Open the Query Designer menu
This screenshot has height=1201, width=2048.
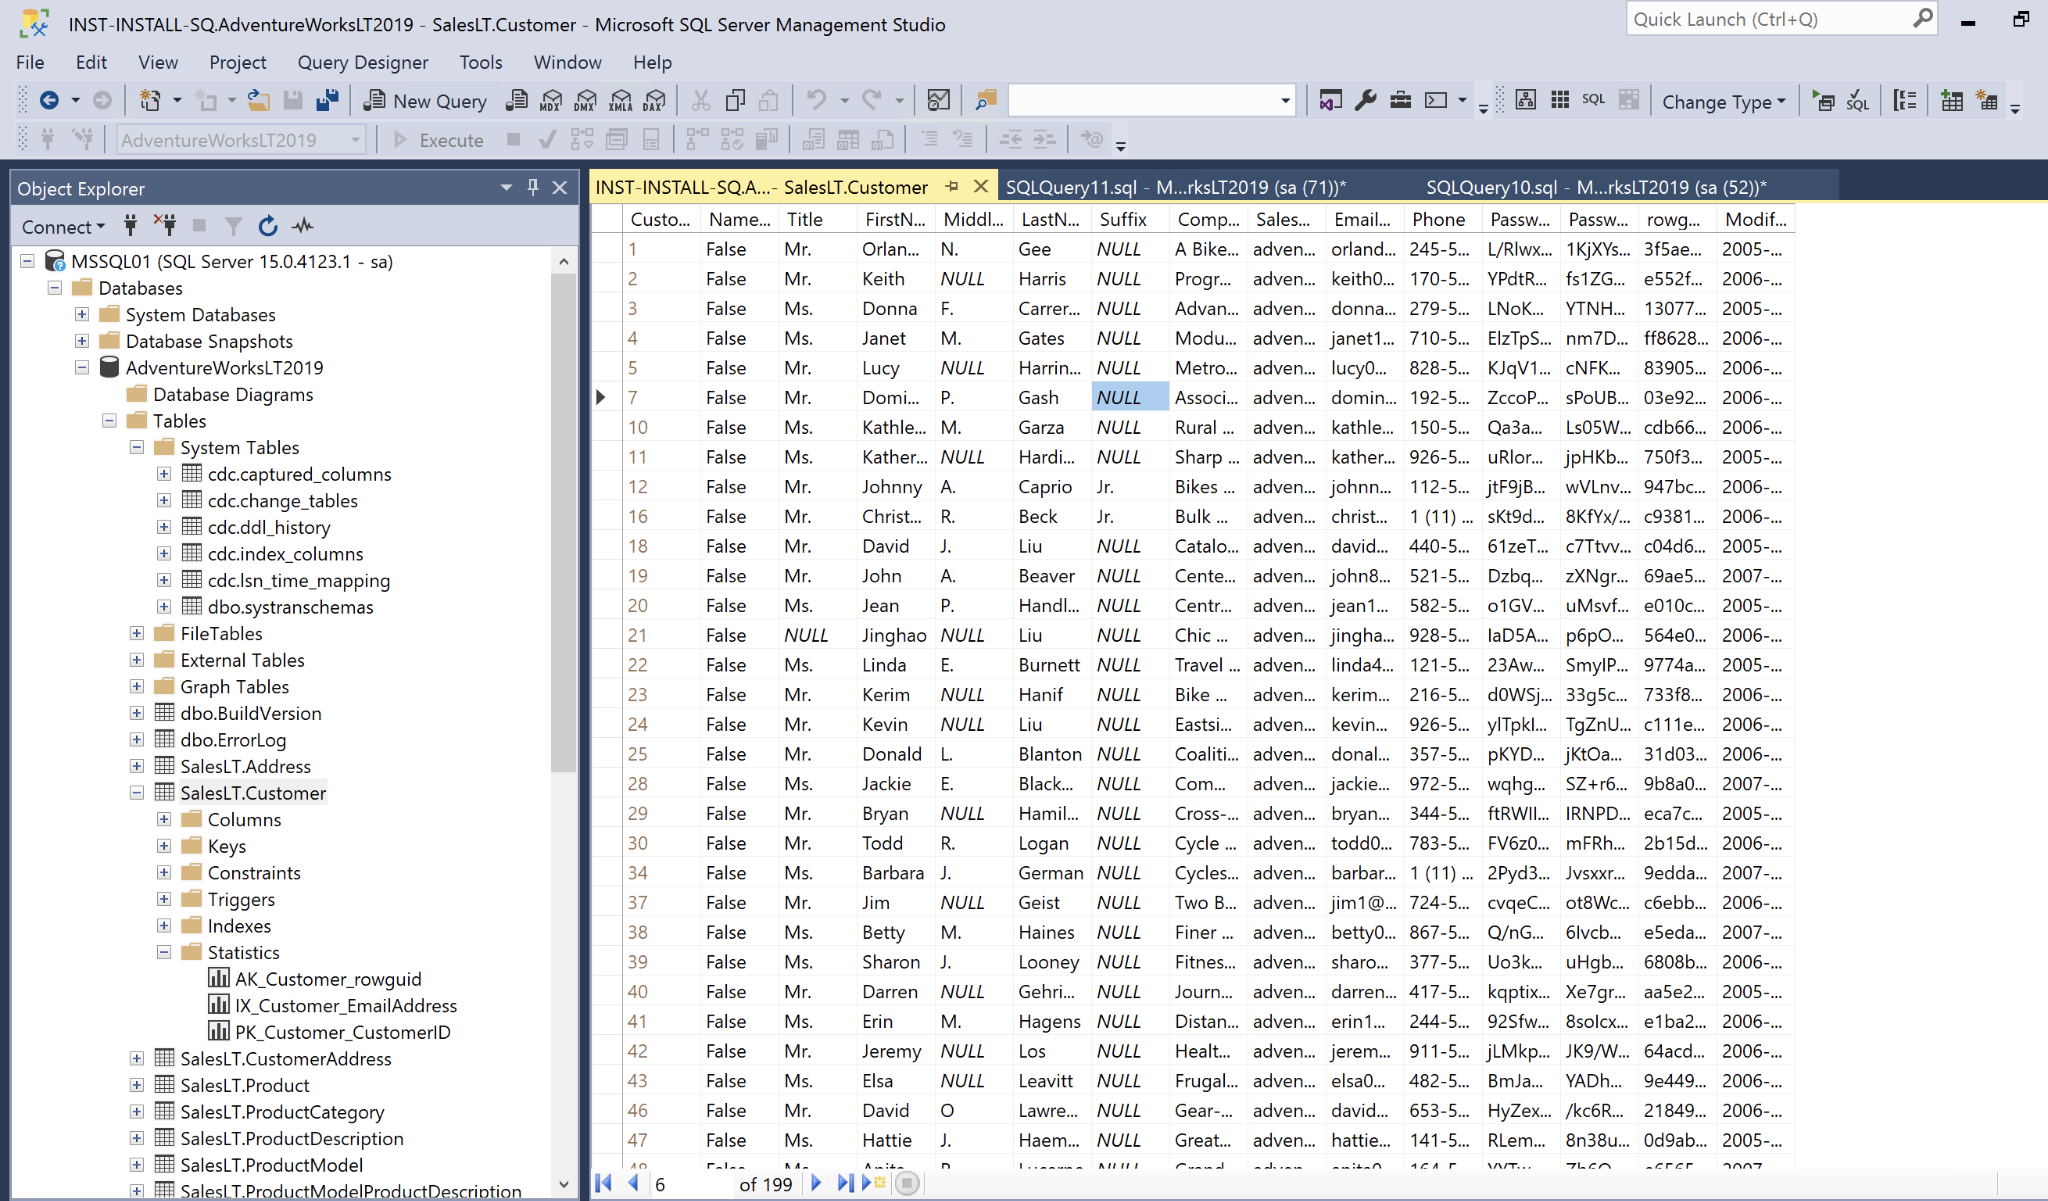pos(362,62)
